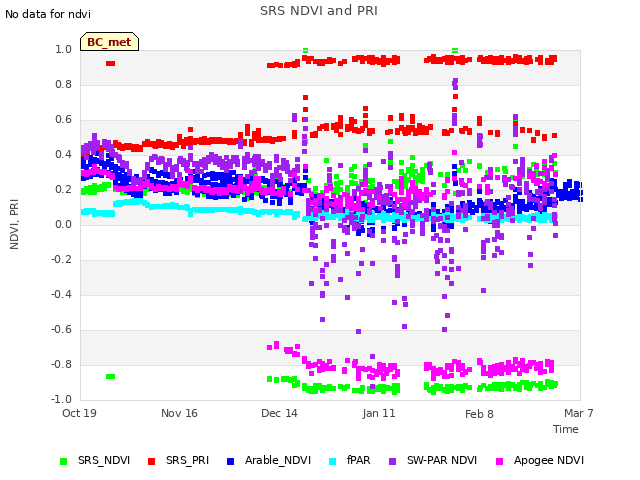
Task: Click the 1.0 y-axis tick label
Action: [x=63, y=49]
